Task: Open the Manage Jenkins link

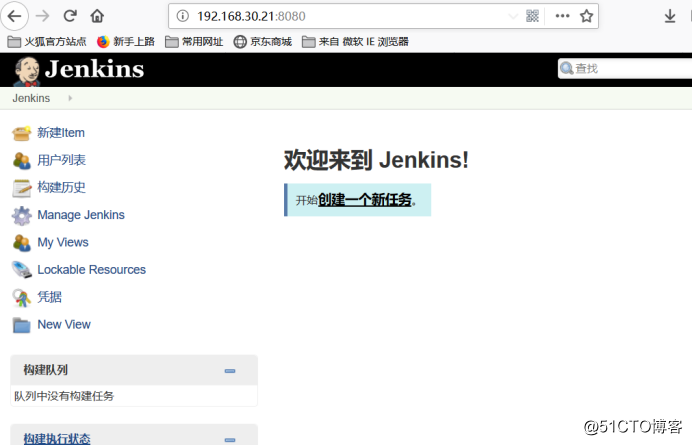Action: tap(81, 215)
